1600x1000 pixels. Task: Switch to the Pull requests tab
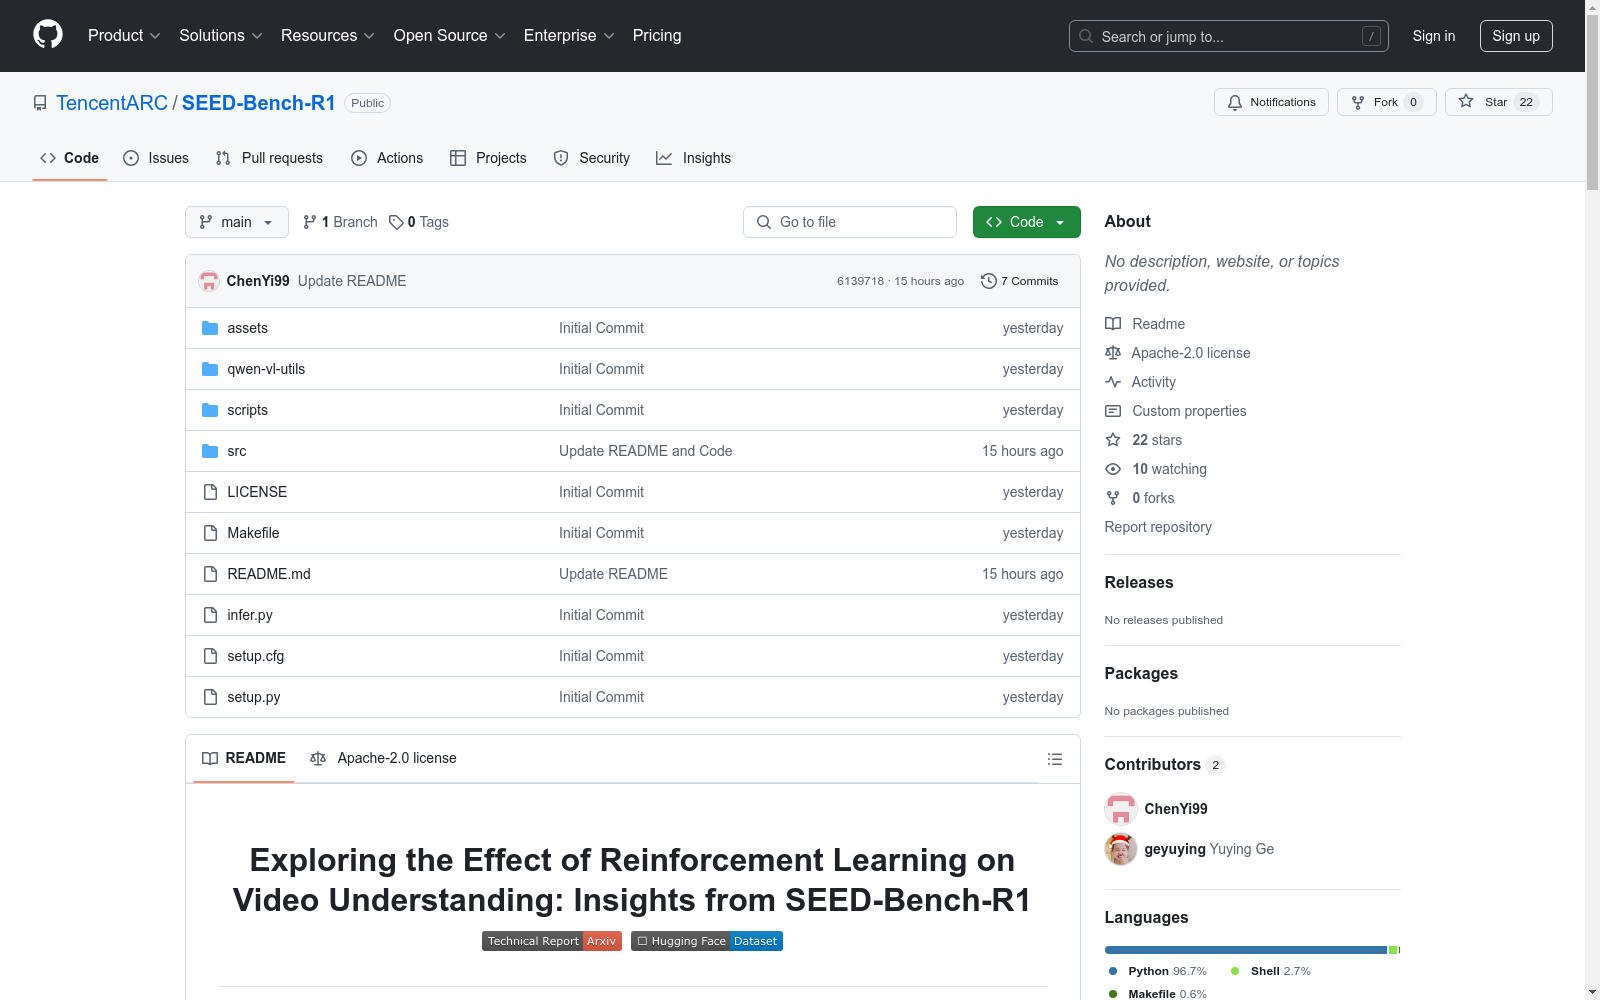[269, 158]
